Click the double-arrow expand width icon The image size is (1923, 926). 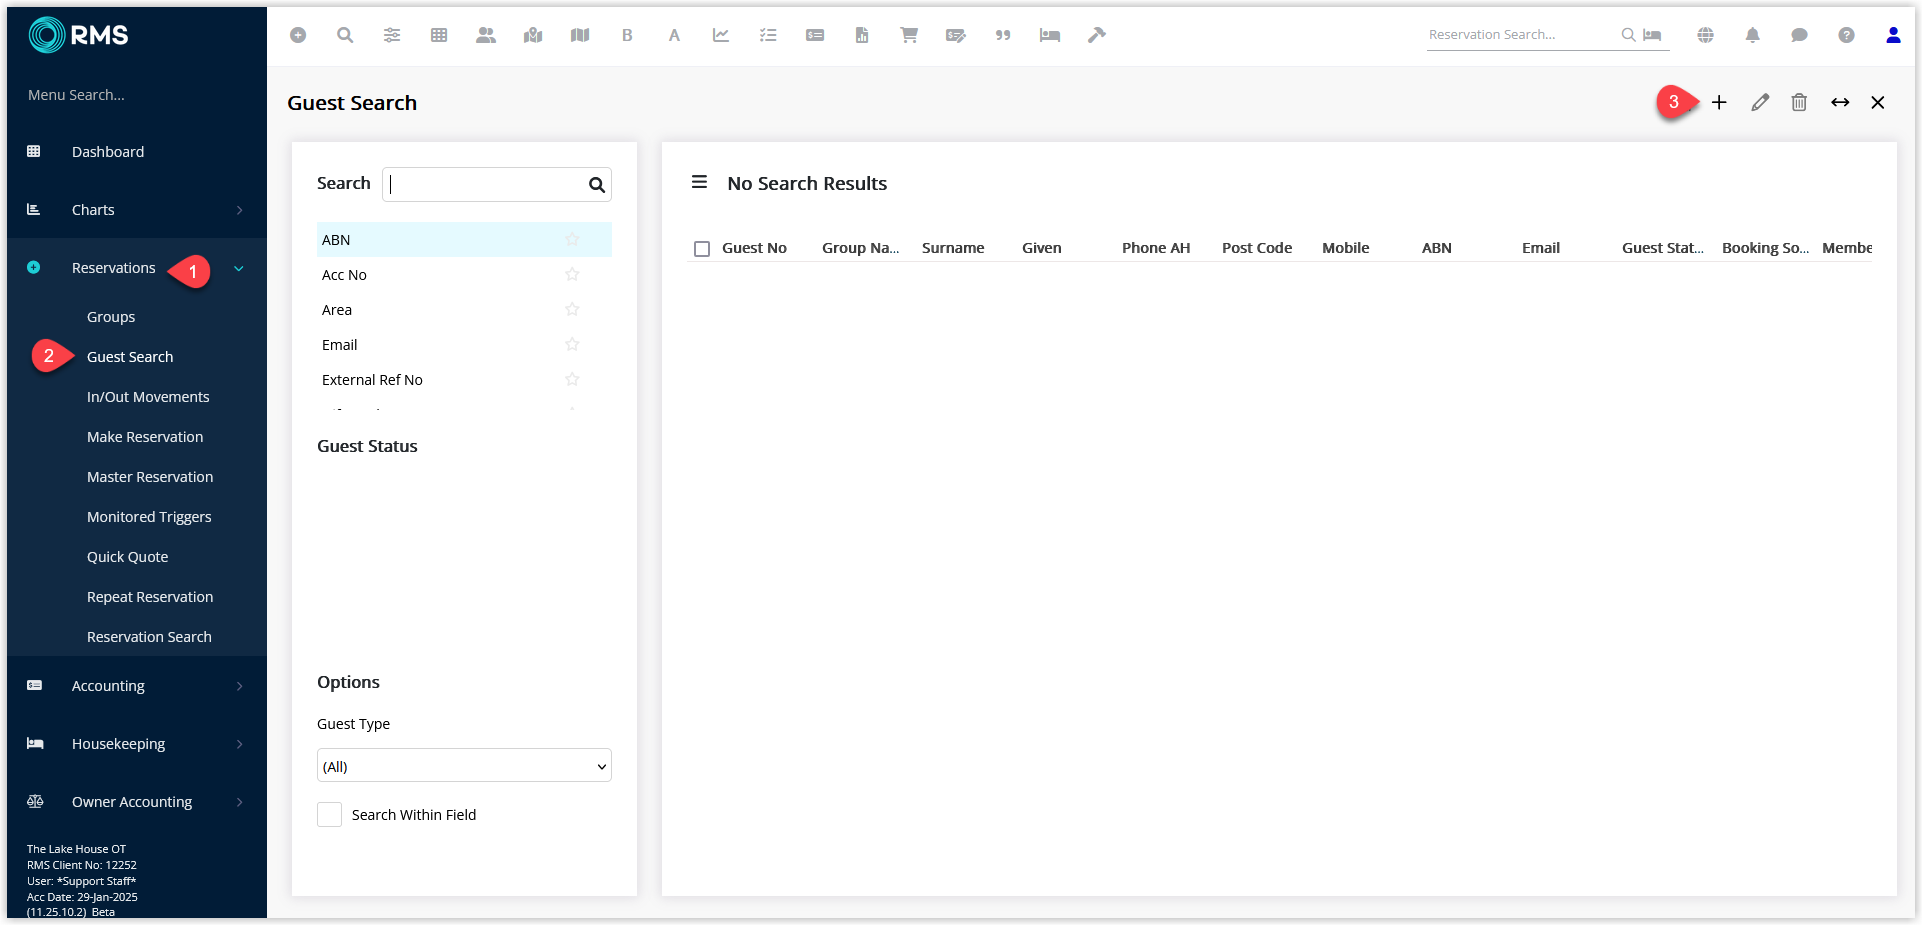(1840, 102)
